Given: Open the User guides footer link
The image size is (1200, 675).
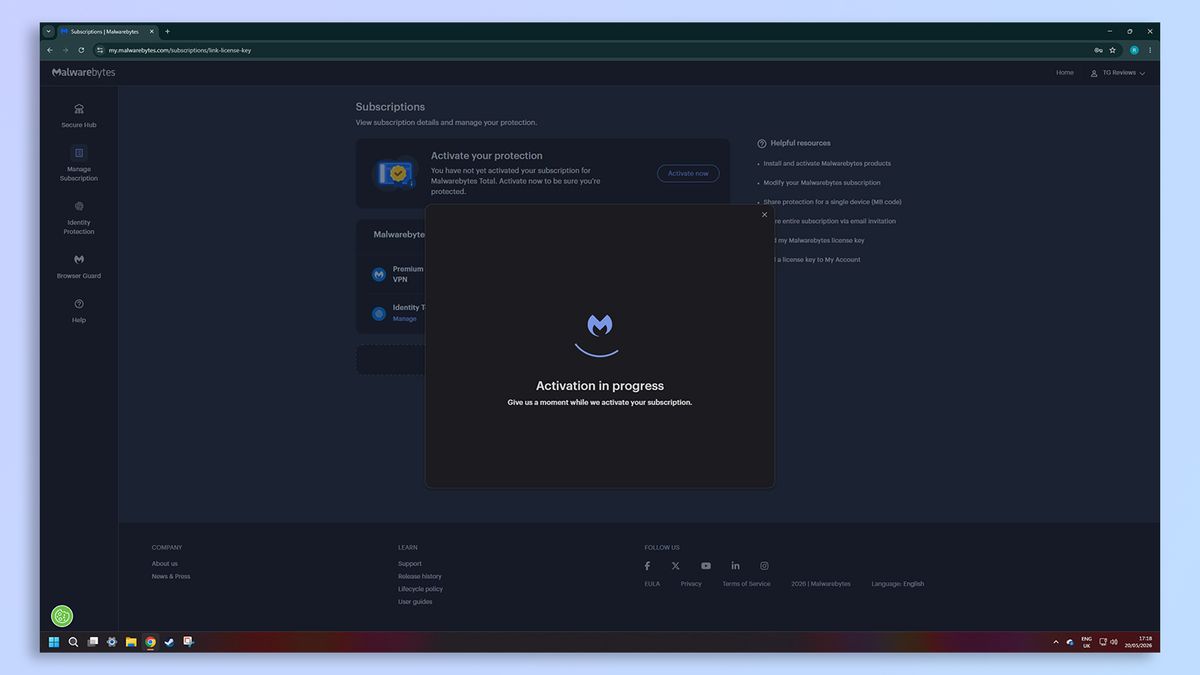Looking at the screenshot, I should (415, 602).
